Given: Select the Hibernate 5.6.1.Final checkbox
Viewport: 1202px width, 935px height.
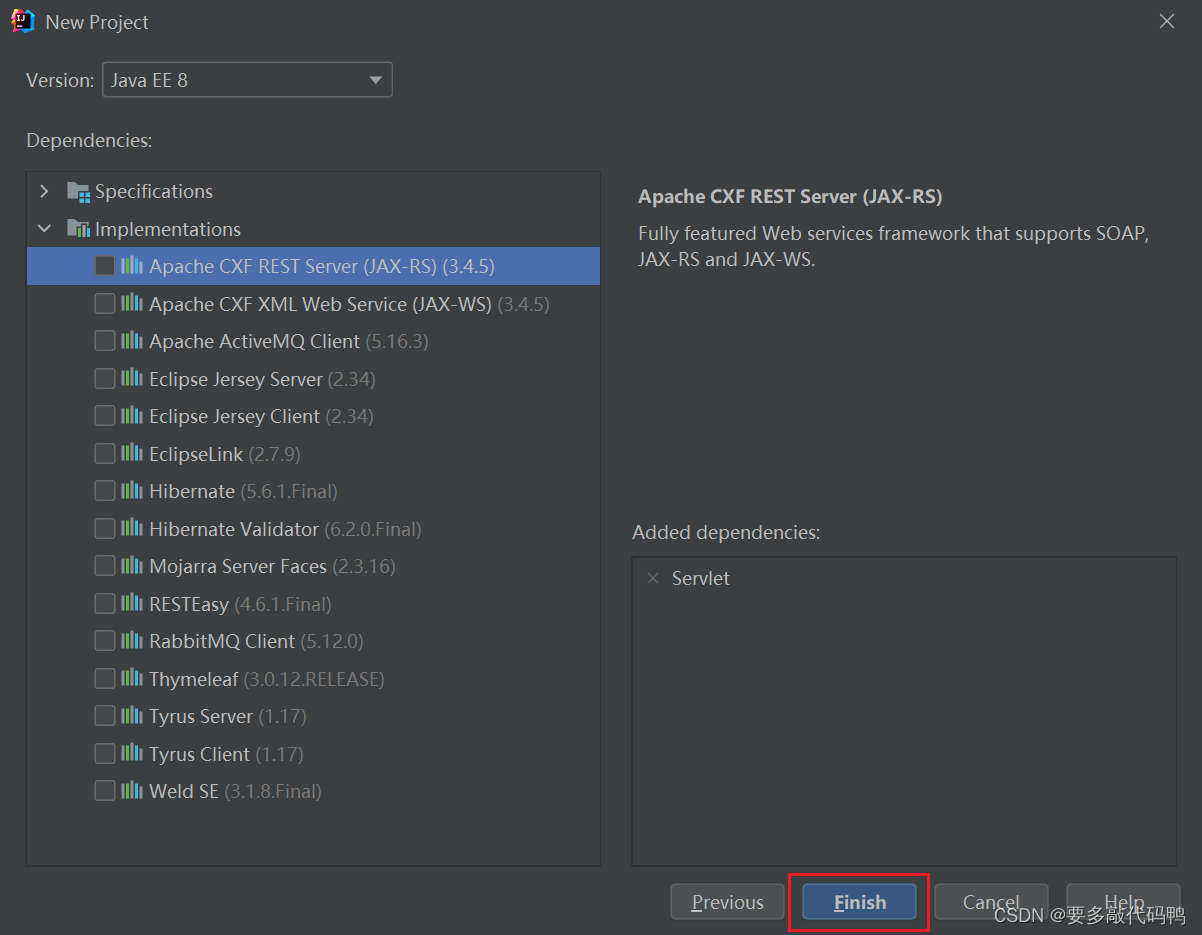Looking at the screenshot, I should click(105, 491).
